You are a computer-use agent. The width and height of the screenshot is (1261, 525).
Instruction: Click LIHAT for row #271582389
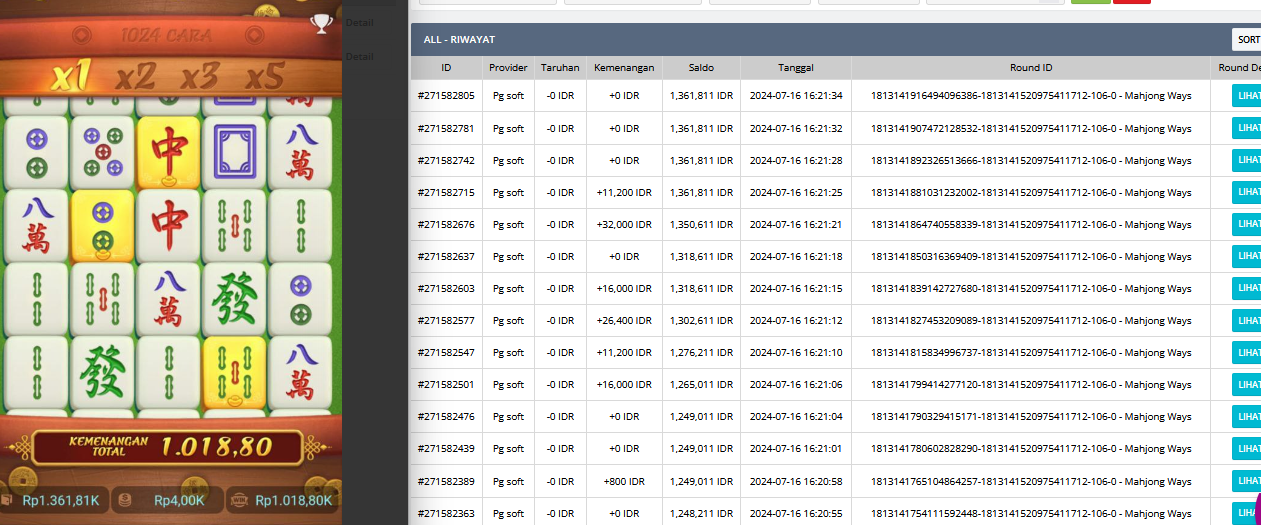[1247, 480]
